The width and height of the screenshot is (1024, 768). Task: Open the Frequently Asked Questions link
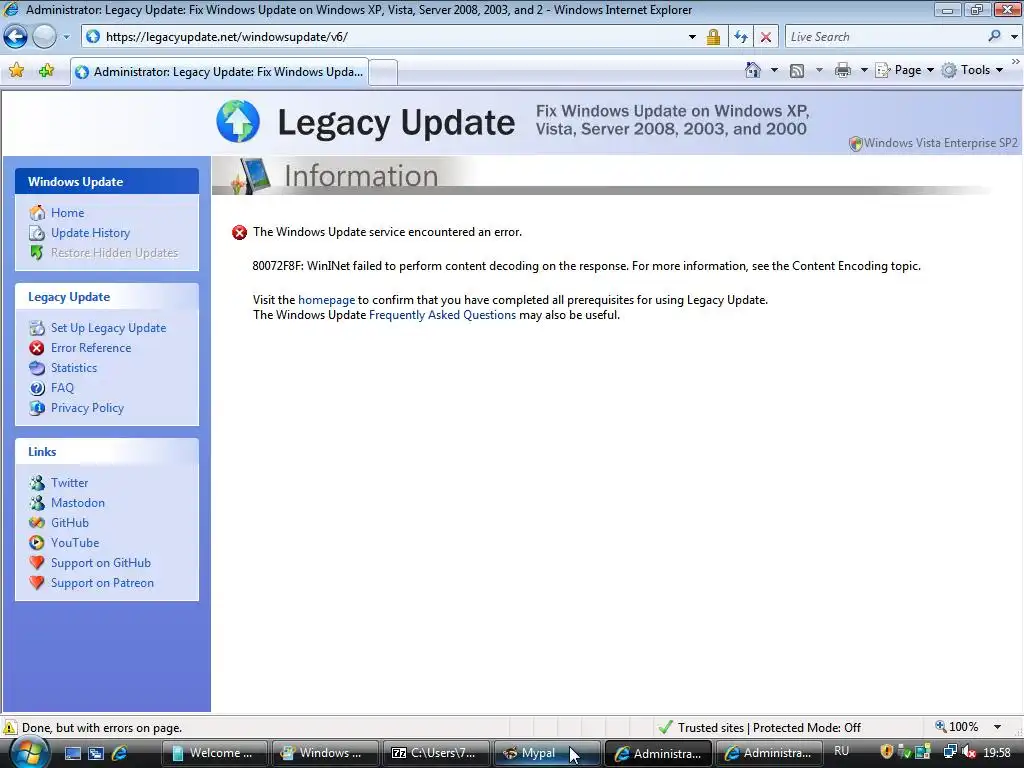(442, 315)
